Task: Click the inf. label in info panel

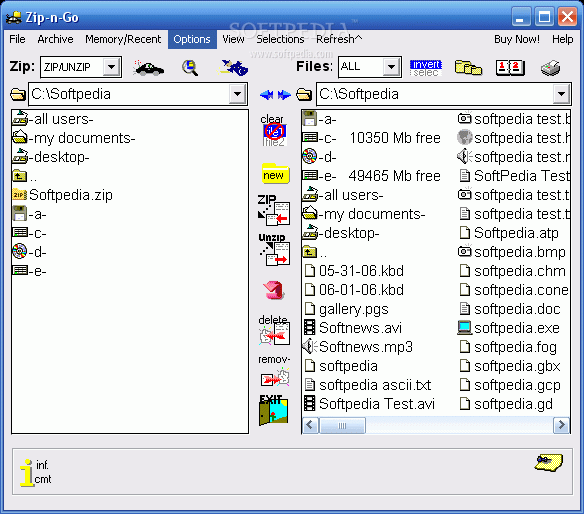Action: point(42,465)
